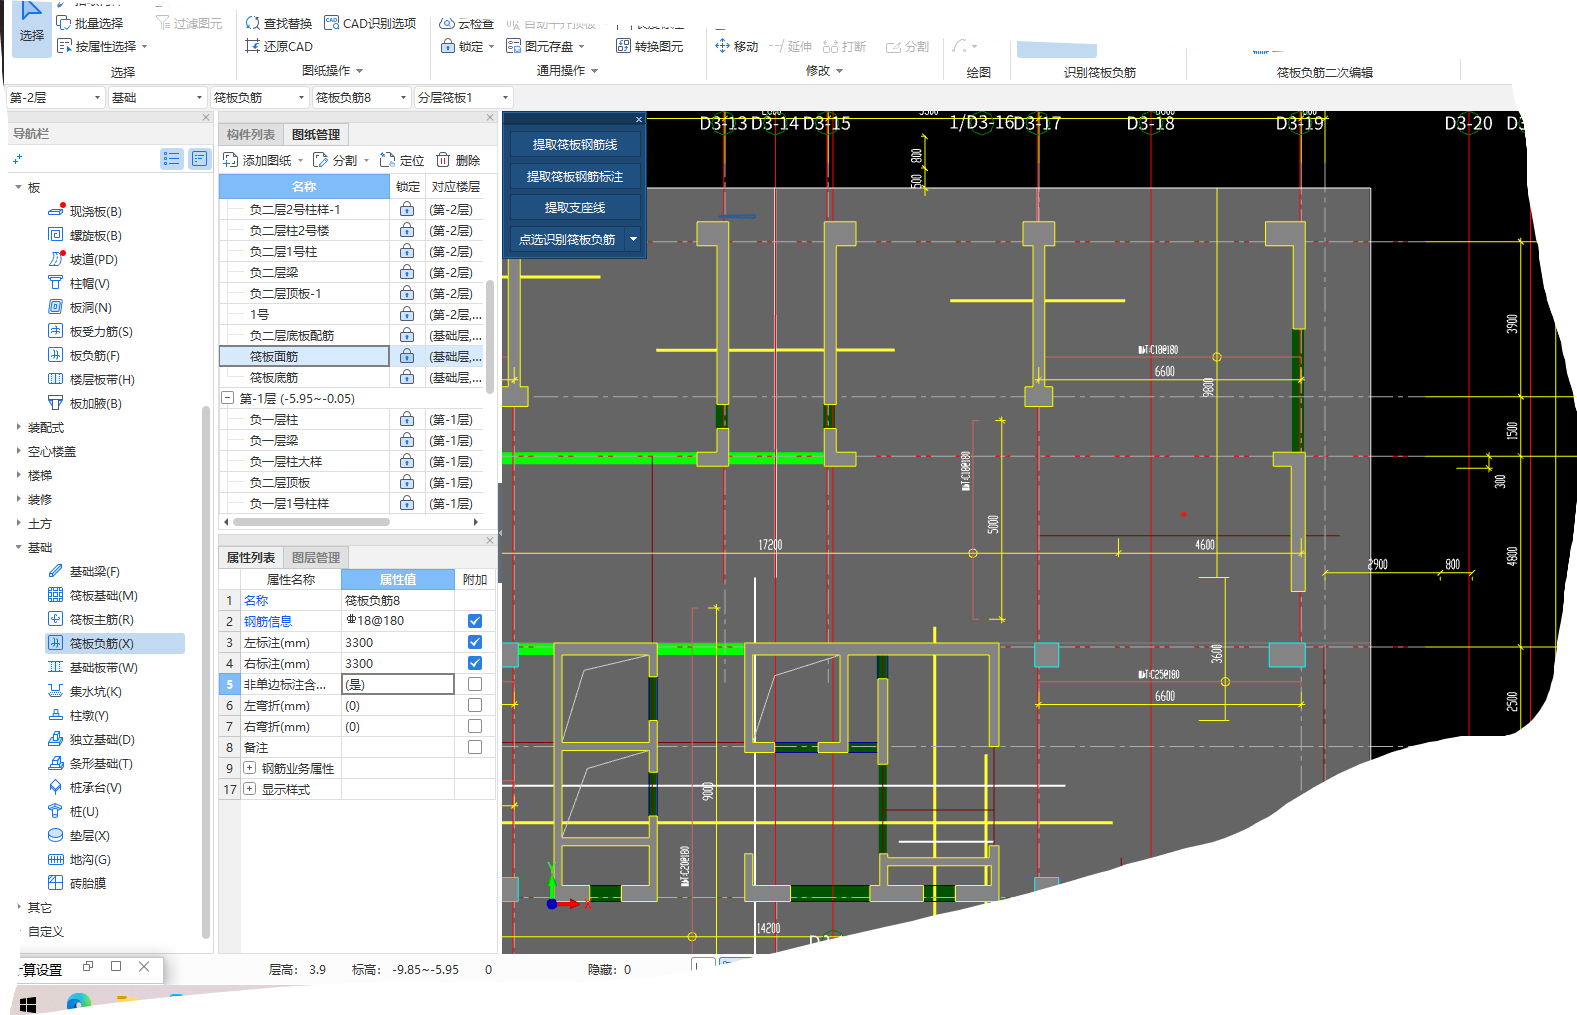
Task: Check 左弯折(mm) 附加 checkbox
Action: click(475, 705)
